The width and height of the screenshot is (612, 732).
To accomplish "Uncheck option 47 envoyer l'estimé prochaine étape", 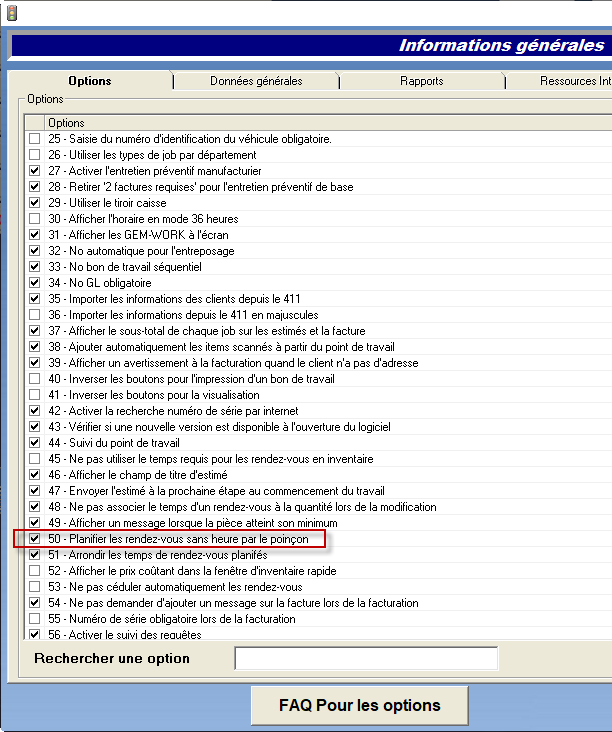I will tap(35, 491).
